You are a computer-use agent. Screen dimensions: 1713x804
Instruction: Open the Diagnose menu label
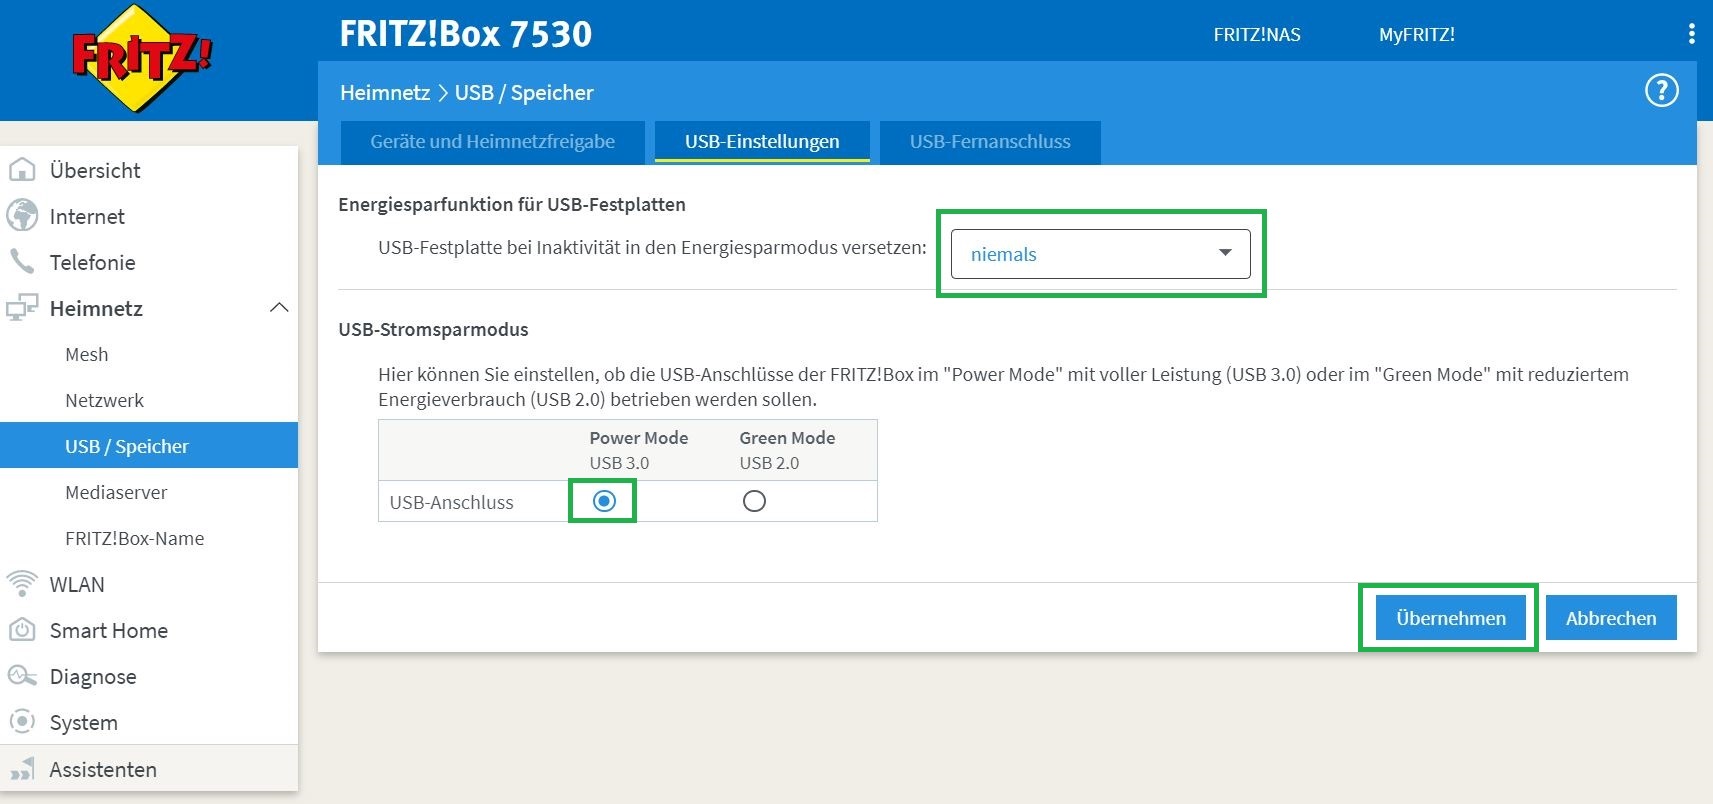pyautogui.click(x=93, y=677)
